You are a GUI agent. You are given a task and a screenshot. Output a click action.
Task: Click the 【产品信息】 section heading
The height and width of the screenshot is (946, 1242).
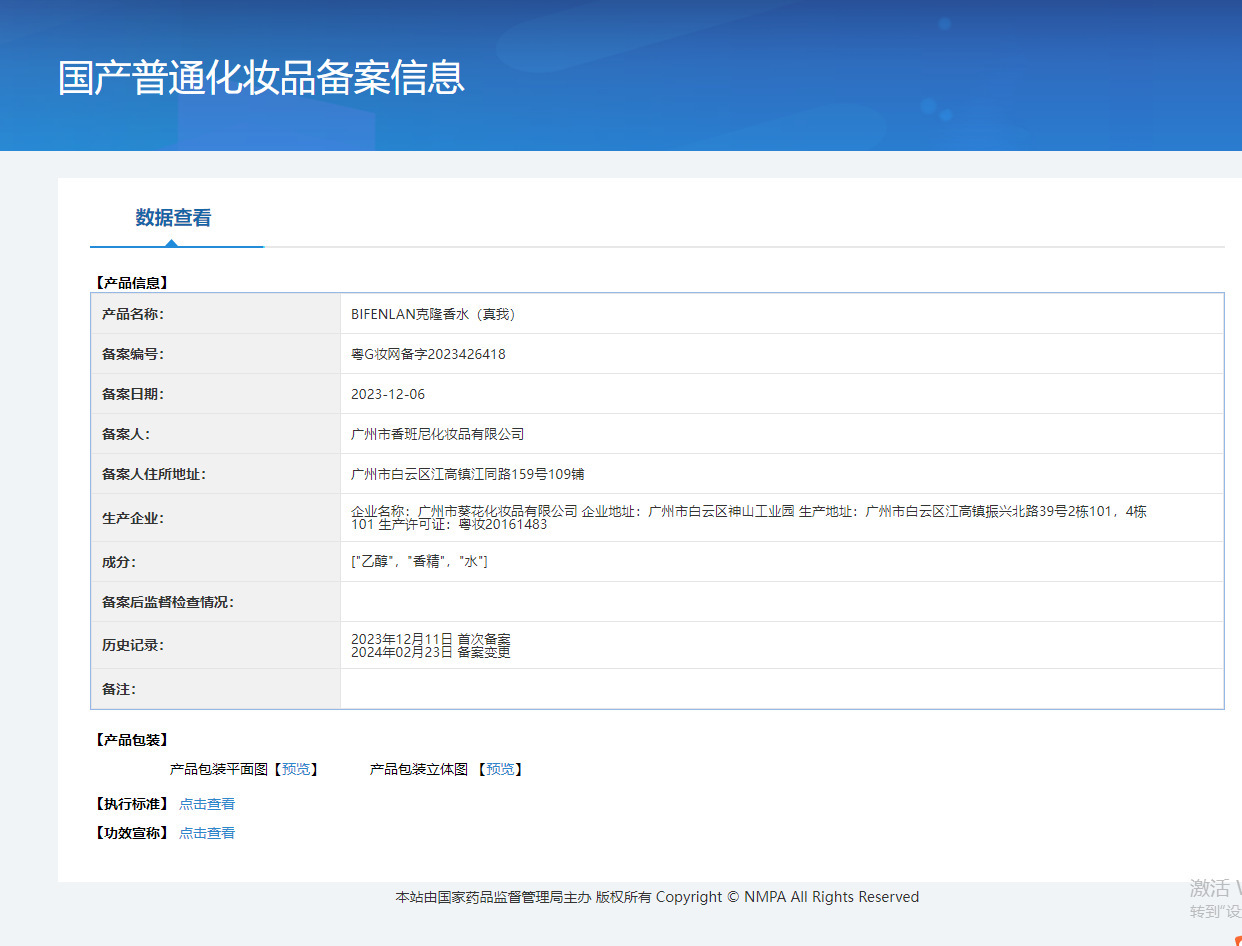[x=131, y=283]
